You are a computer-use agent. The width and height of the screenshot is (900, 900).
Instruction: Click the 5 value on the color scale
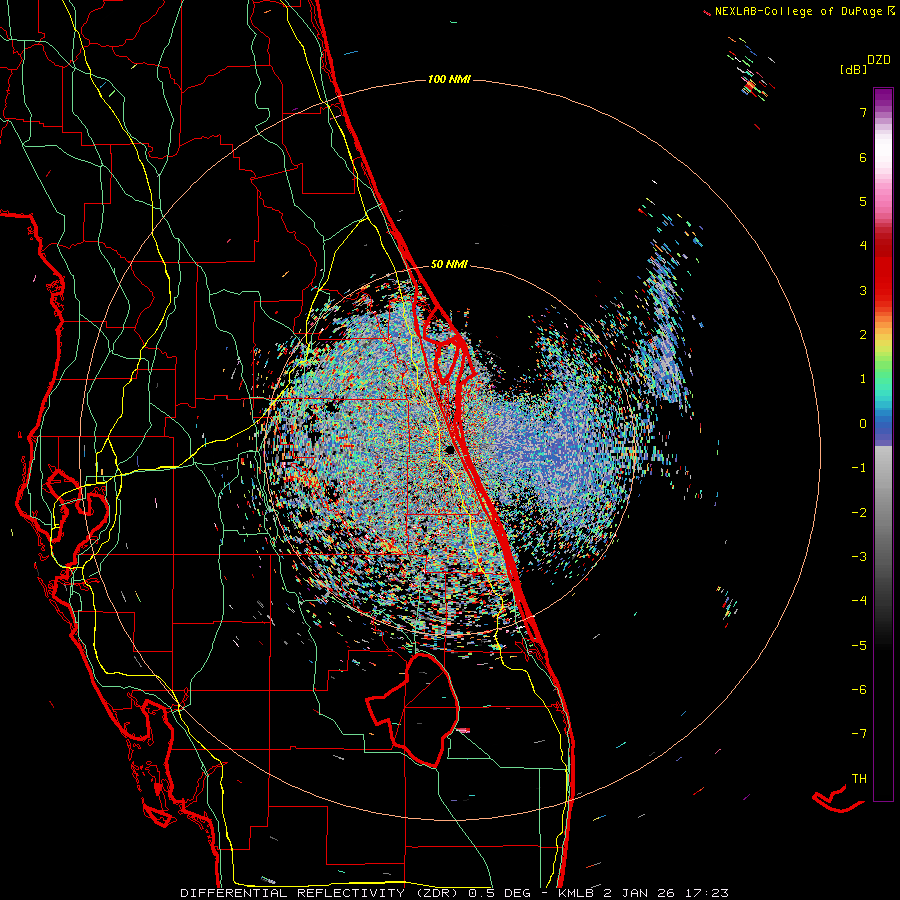tap(863, 201)
